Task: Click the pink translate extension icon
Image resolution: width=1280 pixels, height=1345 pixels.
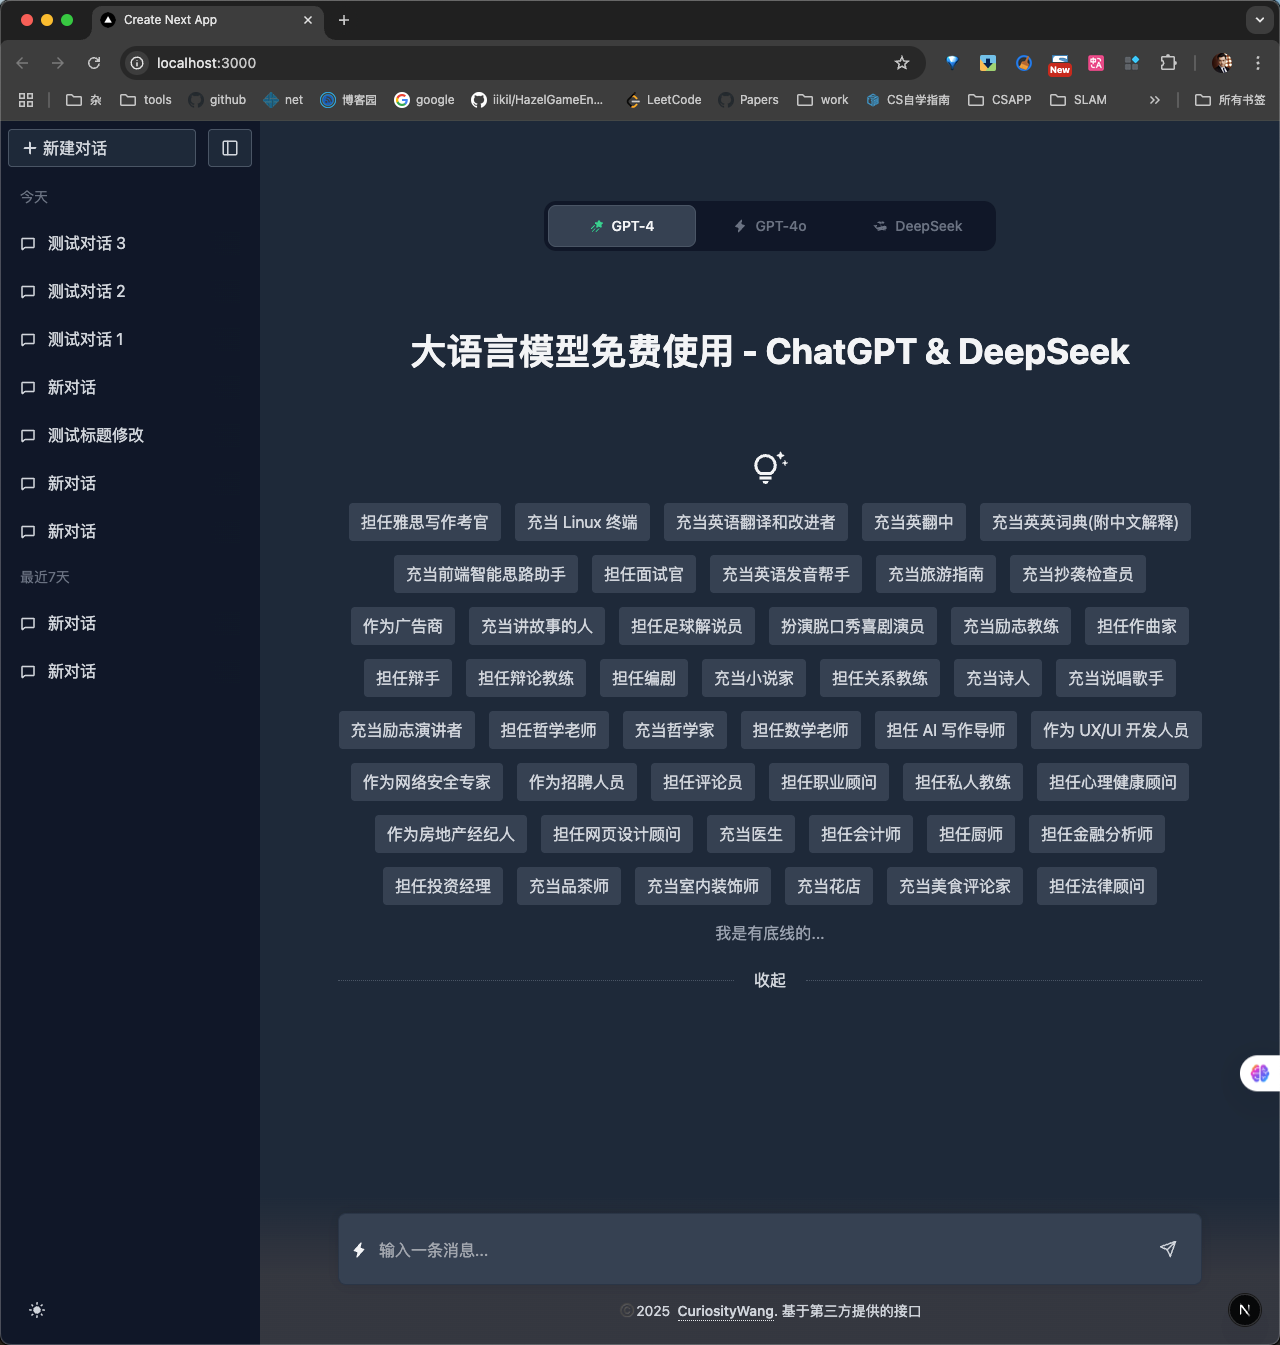Action: tap(1096, 63)
